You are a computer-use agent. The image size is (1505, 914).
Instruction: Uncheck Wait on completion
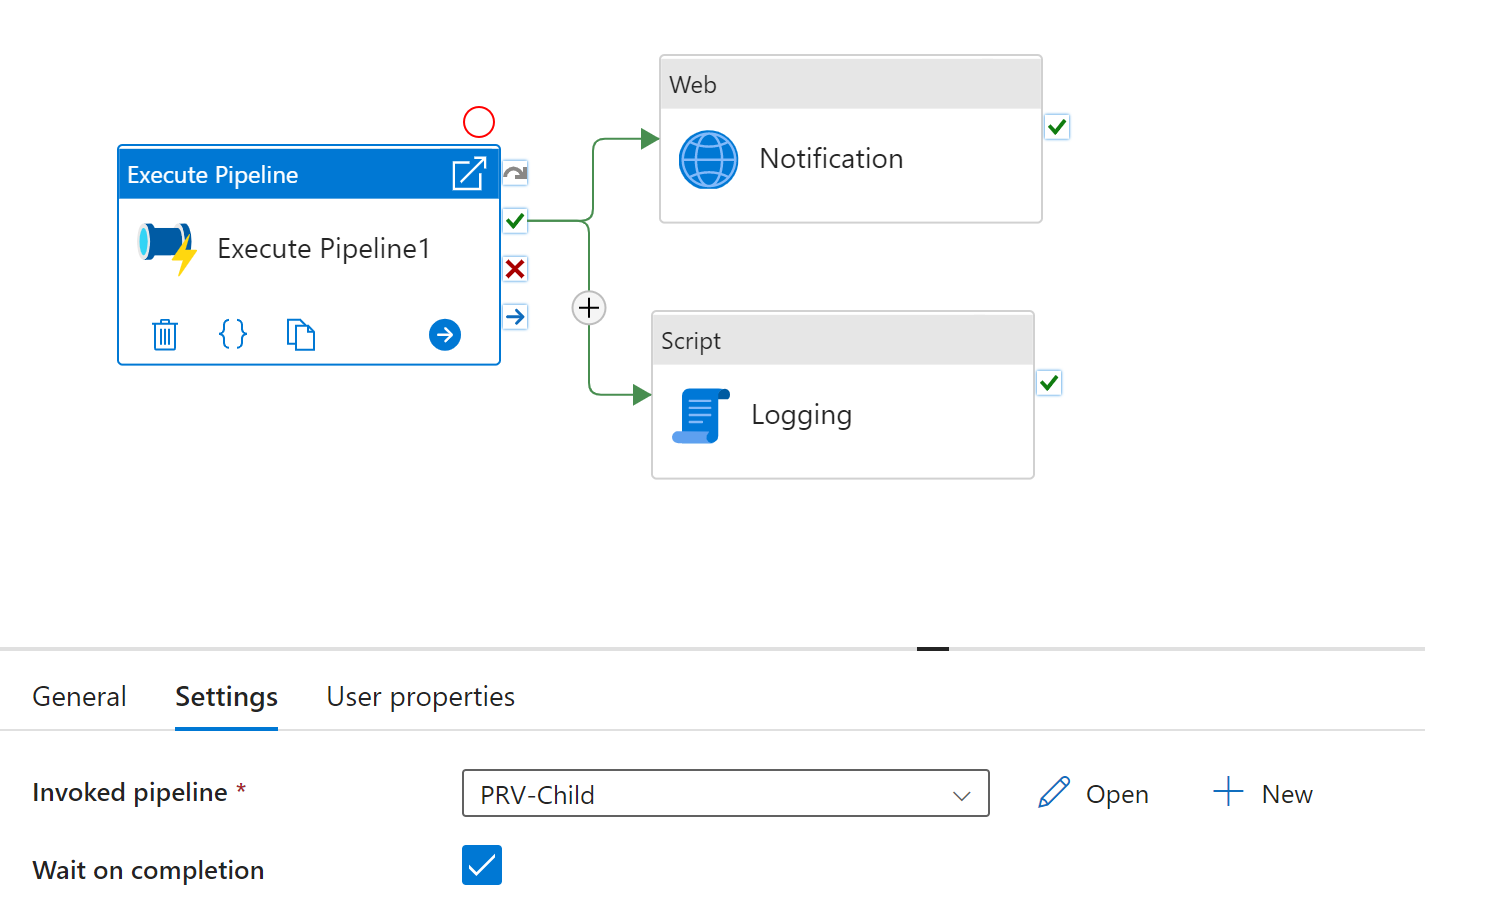[481, 864]
